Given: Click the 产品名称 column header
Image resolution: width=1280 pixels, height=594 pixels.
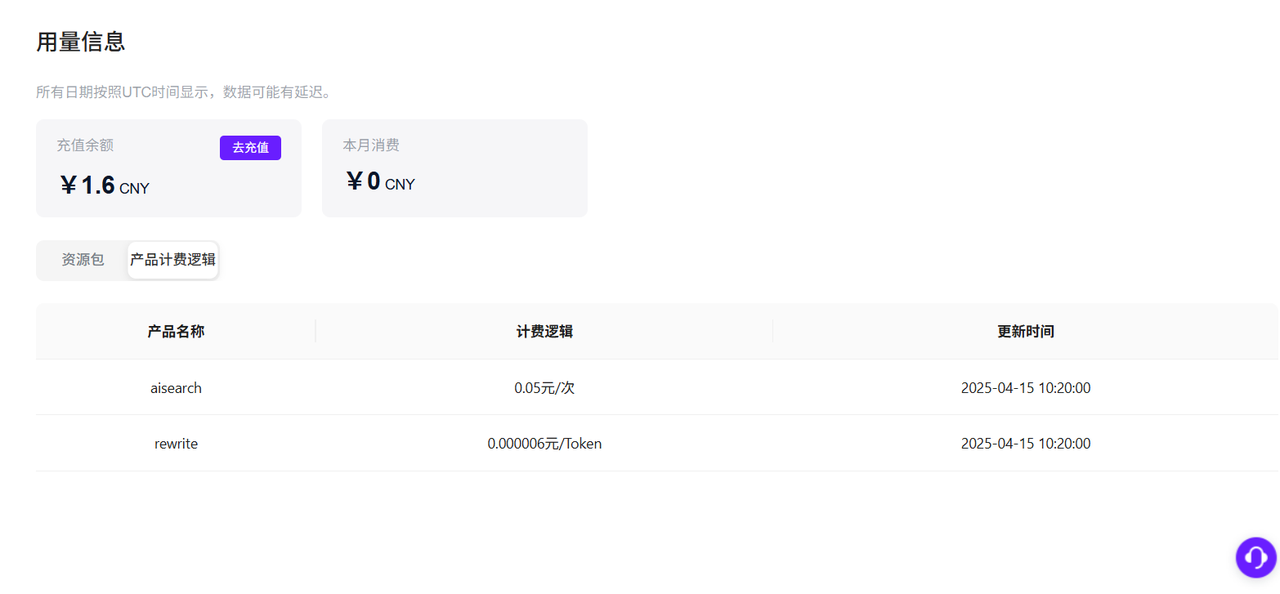Looking at the screenshot, I should 176,331.
